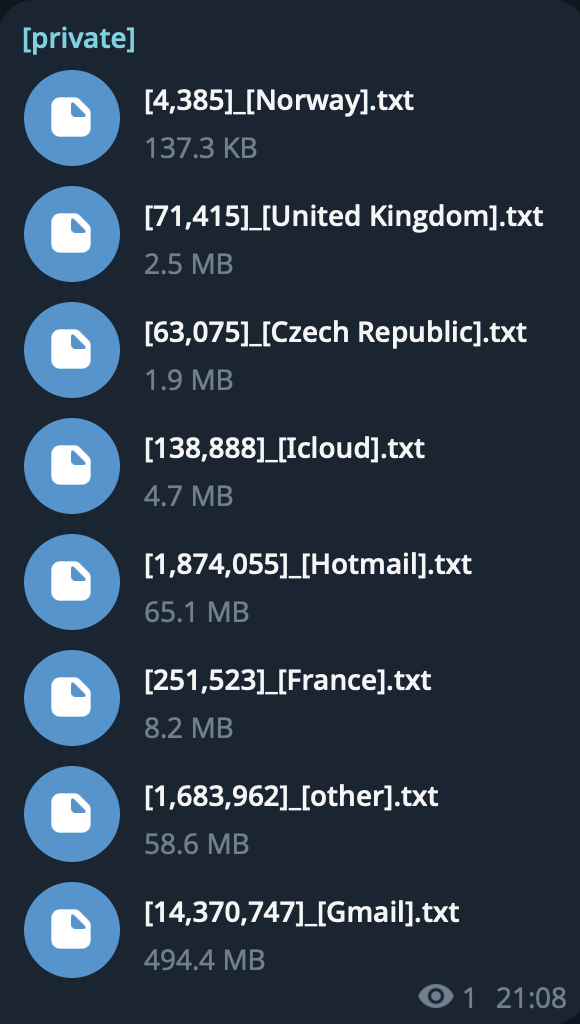The width and height of the screenshot is (580, 1024).
Task: Download the Norway file via its document icon
Action: point(72,118)
